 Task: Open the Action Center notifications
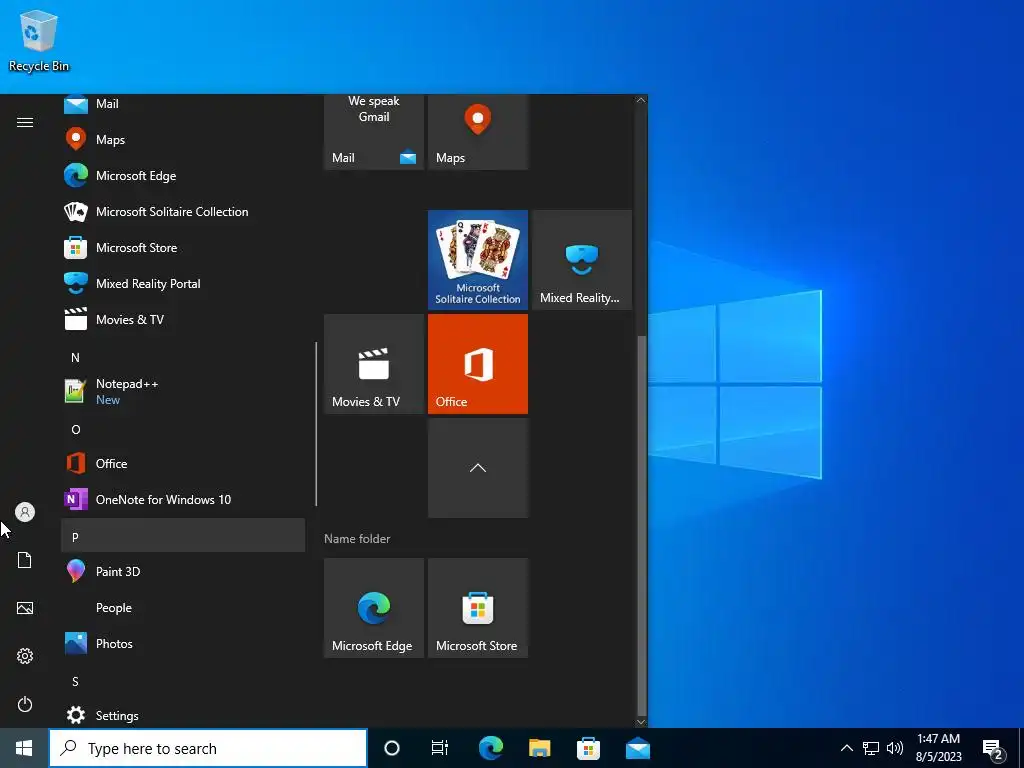993,748
